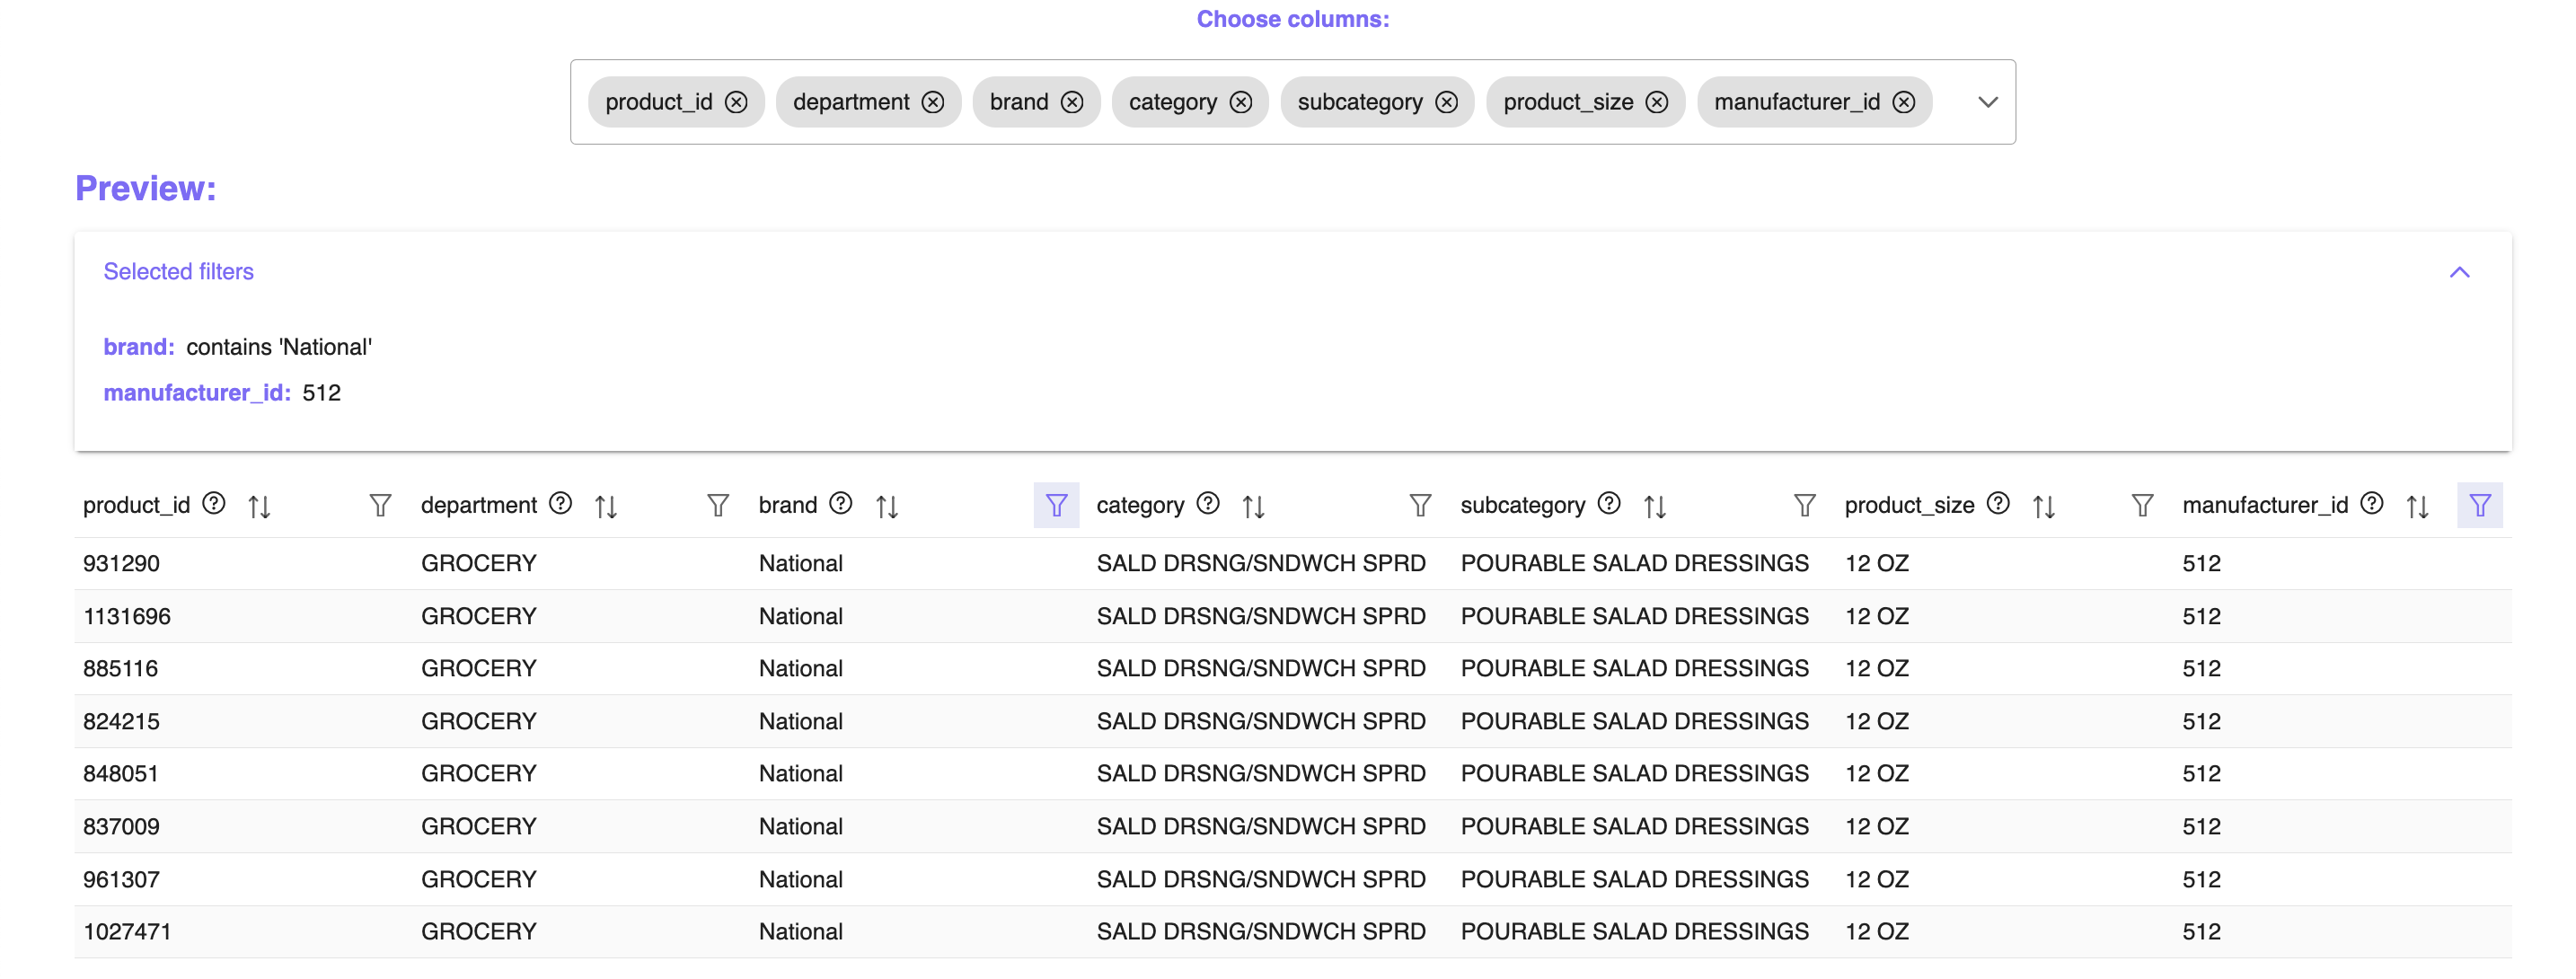
Task: Click the brand filter label
Action: coord(139,347)
